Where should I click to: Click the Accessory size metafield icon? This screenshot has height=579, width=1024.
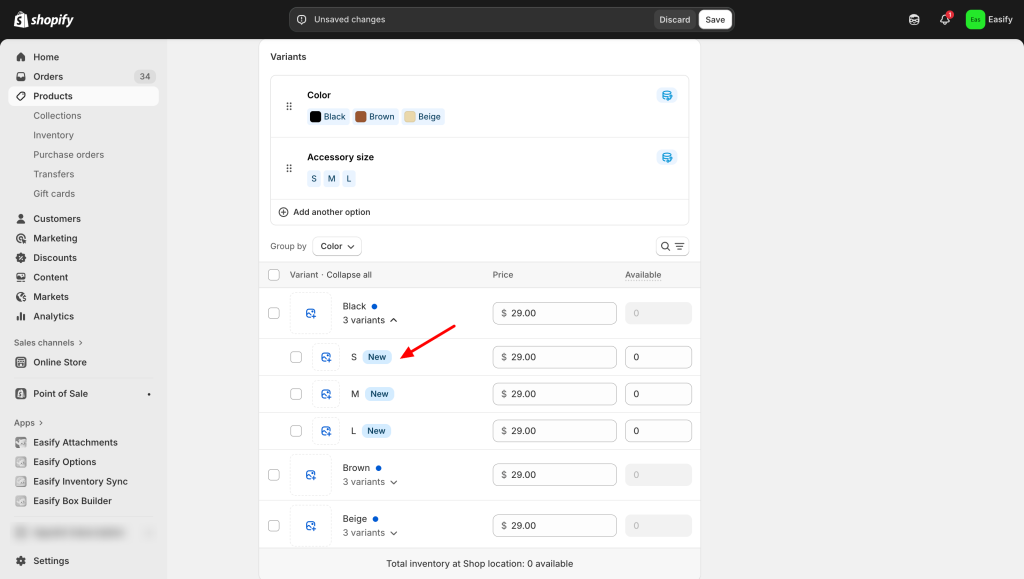click(667, 157)
